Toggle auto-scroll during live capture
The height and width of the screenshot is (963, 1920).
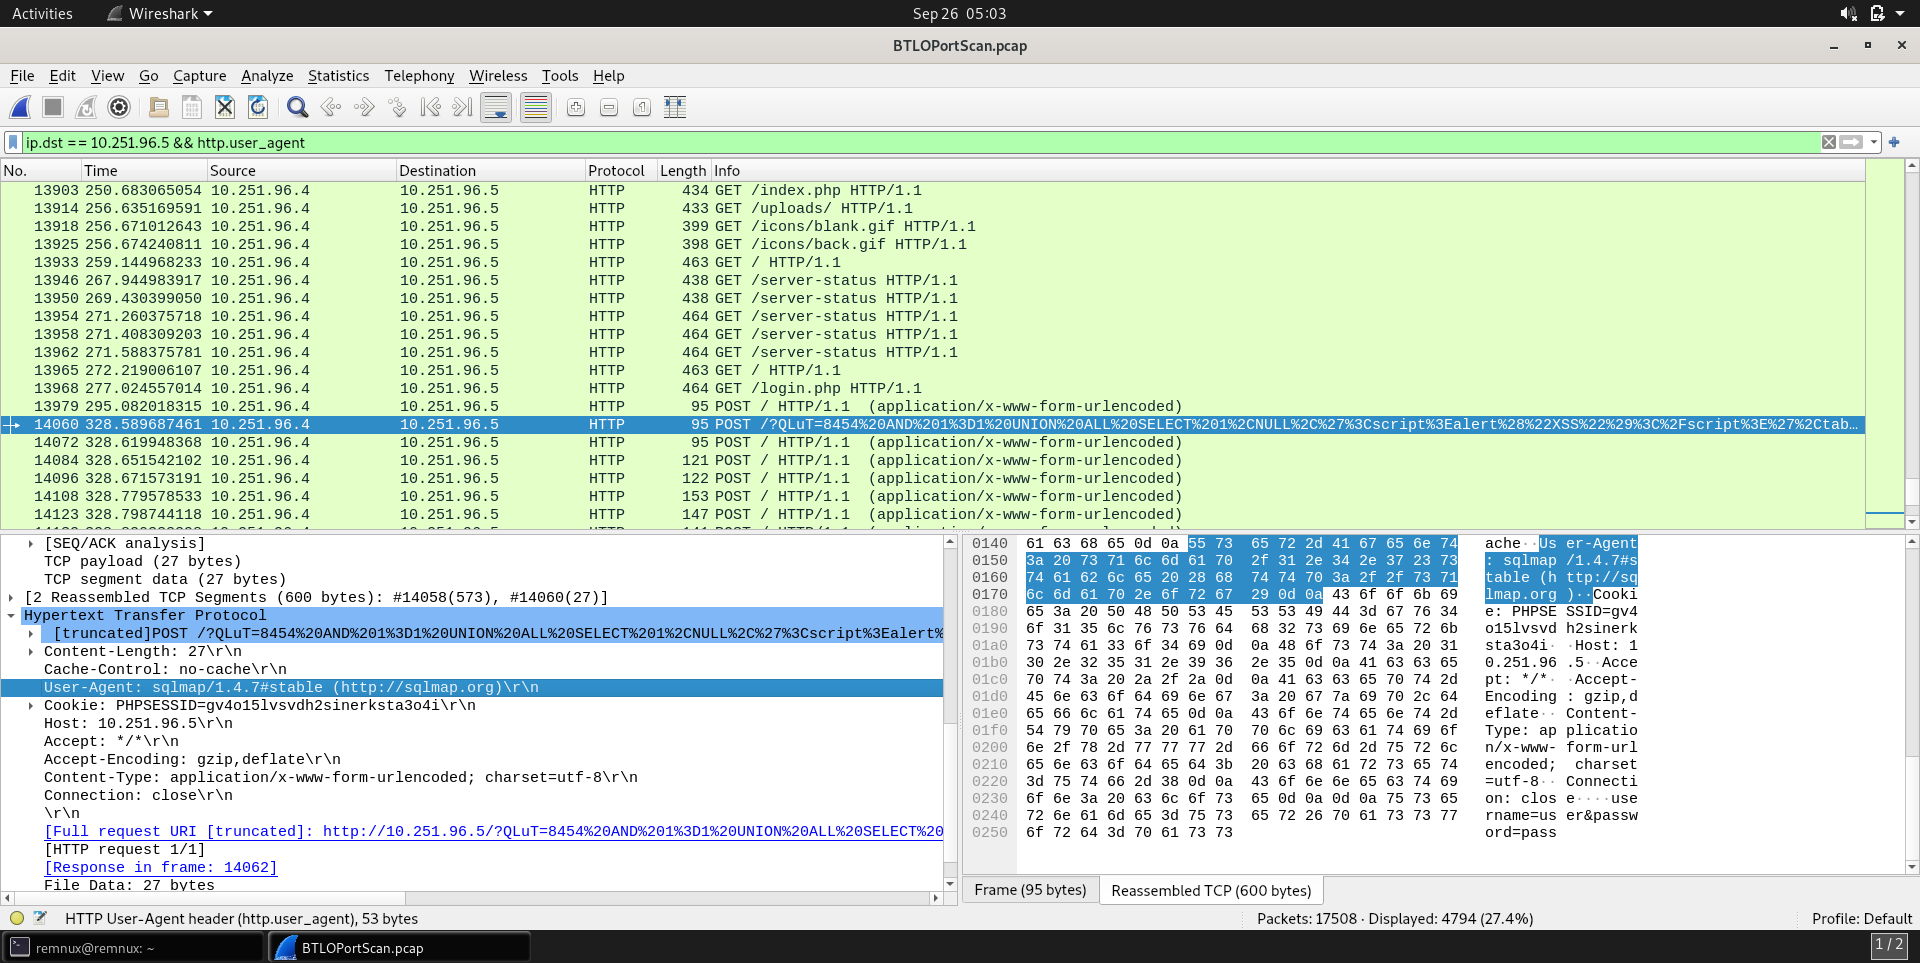[496, 108]
